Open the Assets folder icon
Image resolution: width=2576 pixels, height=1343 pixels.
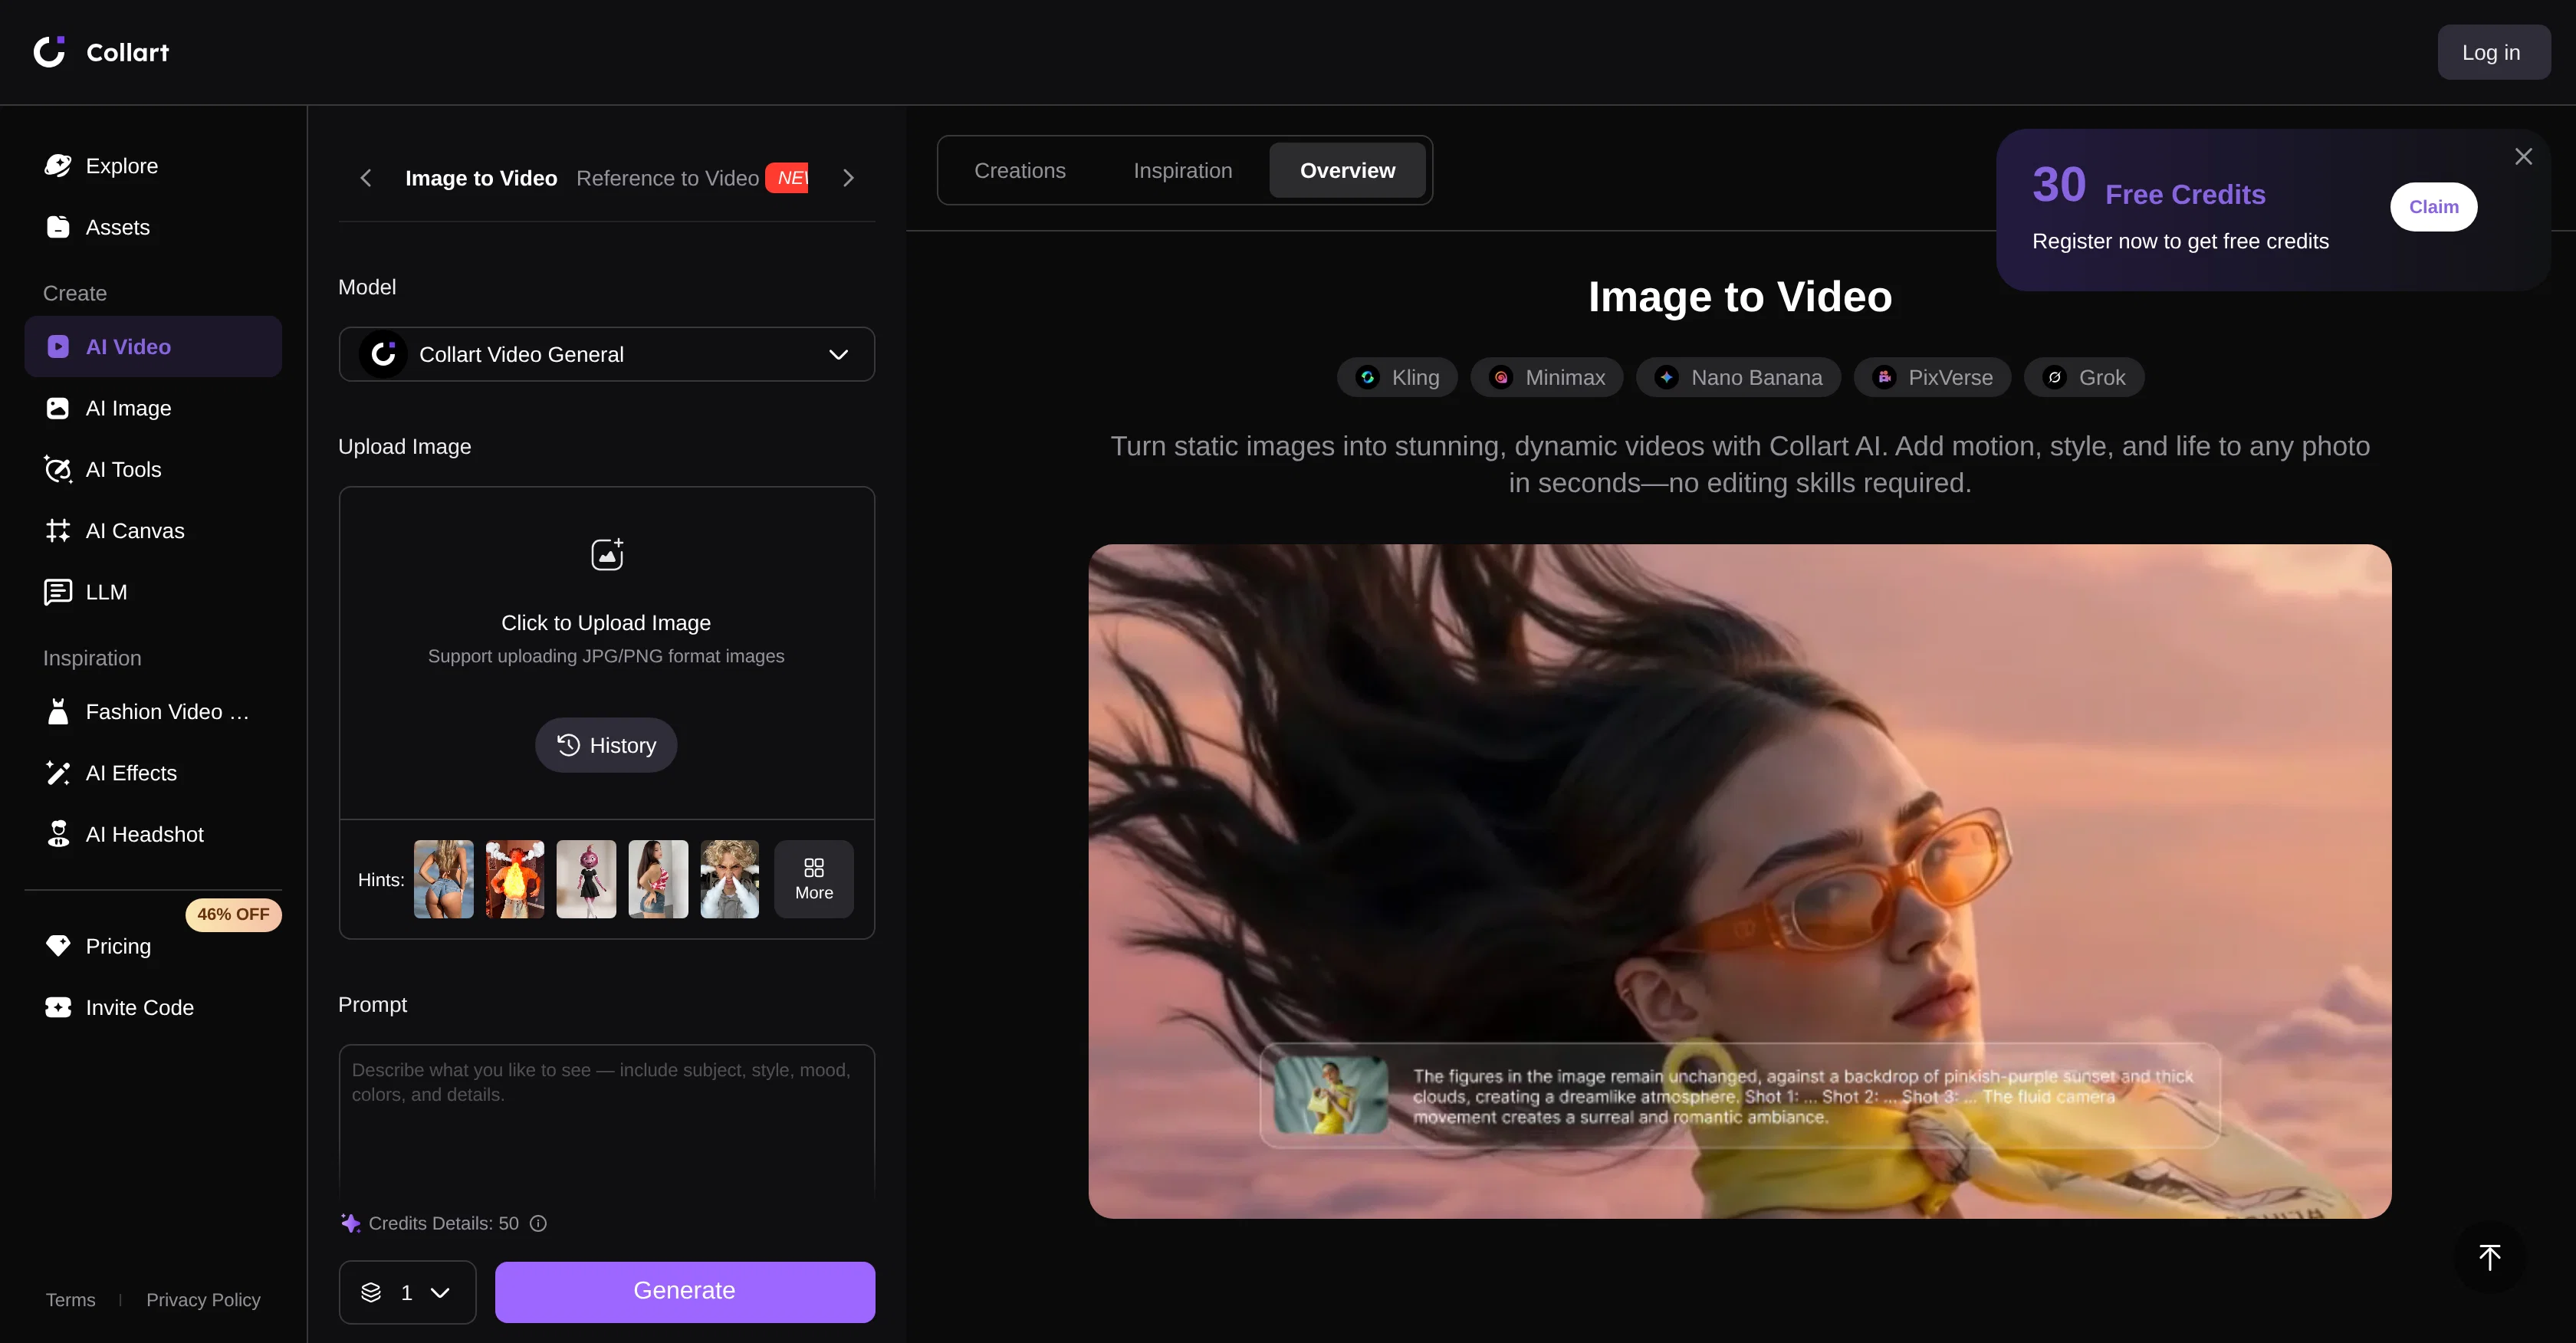point(58,227)
